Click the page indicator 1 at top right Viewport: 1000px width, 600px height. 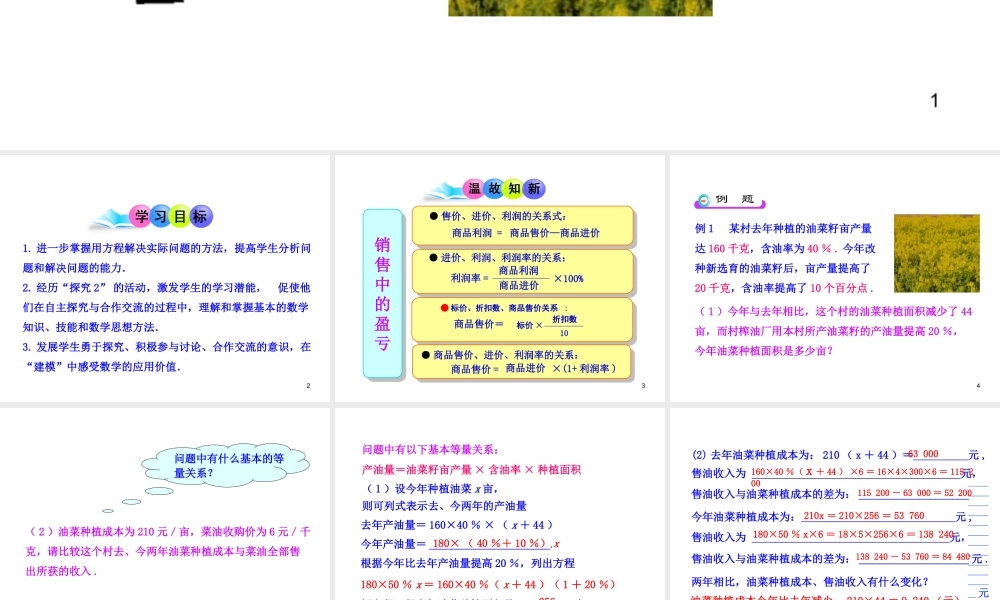[933, 100]
